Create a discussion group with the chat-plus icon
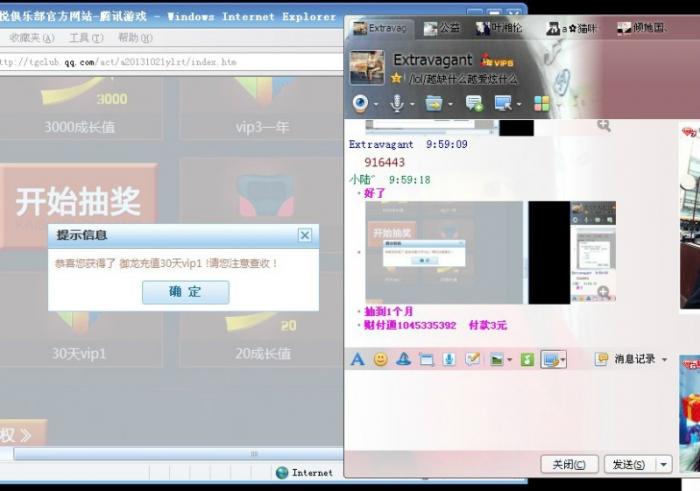This screenshot has width=700, height=491. pyautogui.click(x=474, y=104)
